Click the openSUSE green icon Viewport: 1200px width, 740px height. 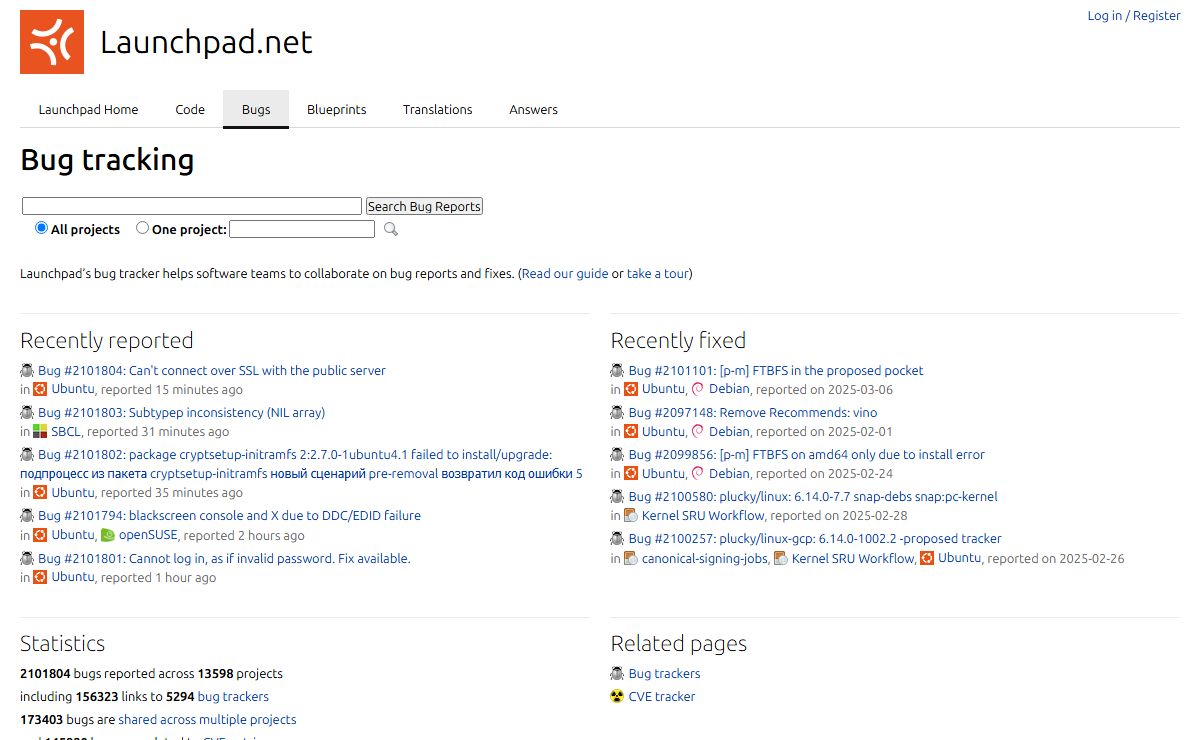pos(108,535)
